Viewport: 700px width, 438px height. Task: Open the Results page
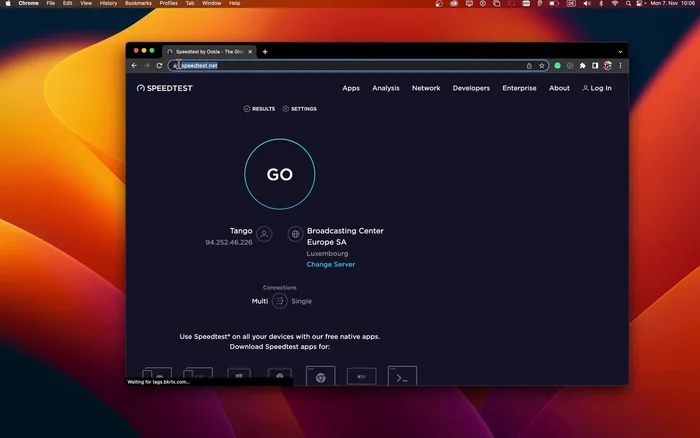[x=259, y=108]
